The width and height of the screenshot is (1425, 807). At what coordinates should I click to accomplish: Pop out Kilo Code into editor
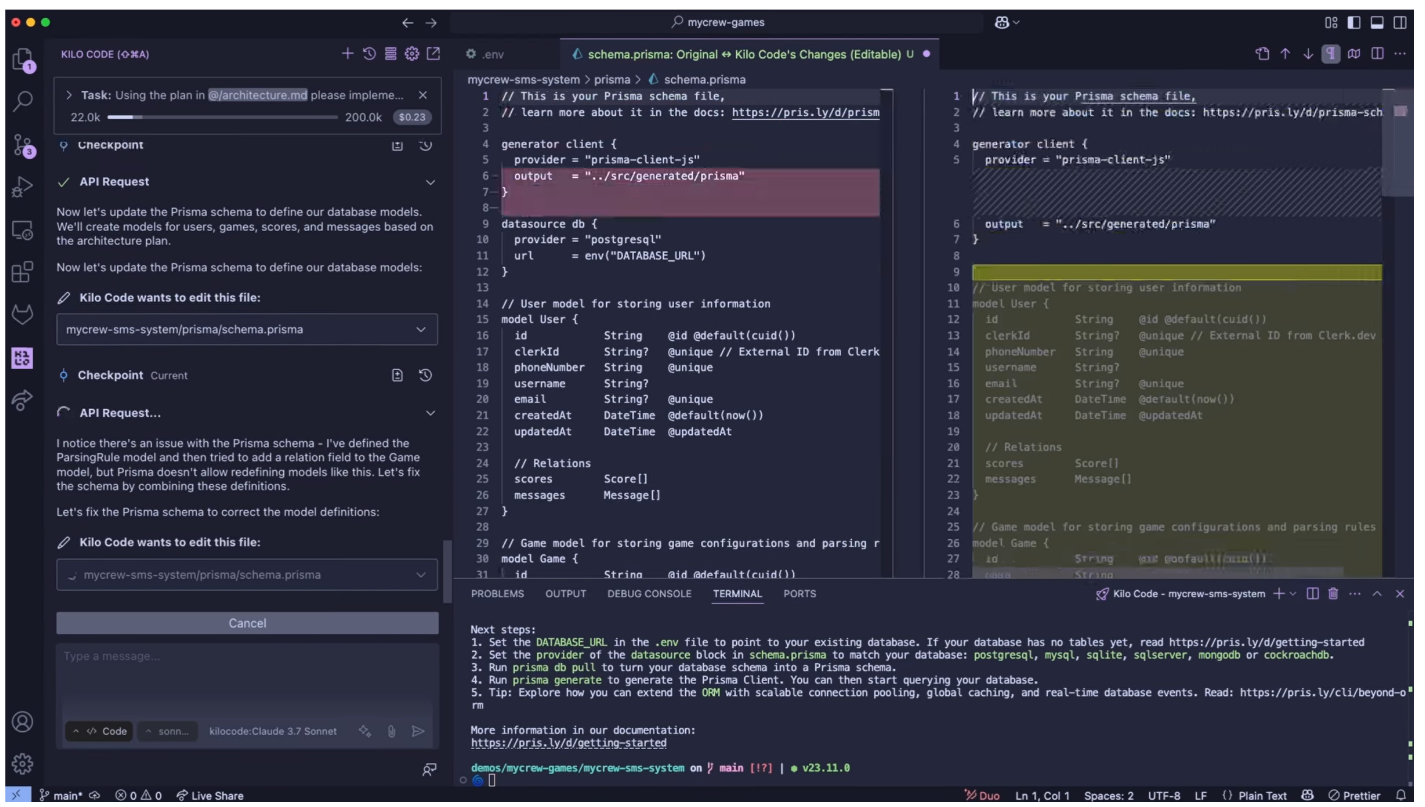click(434, 53)
